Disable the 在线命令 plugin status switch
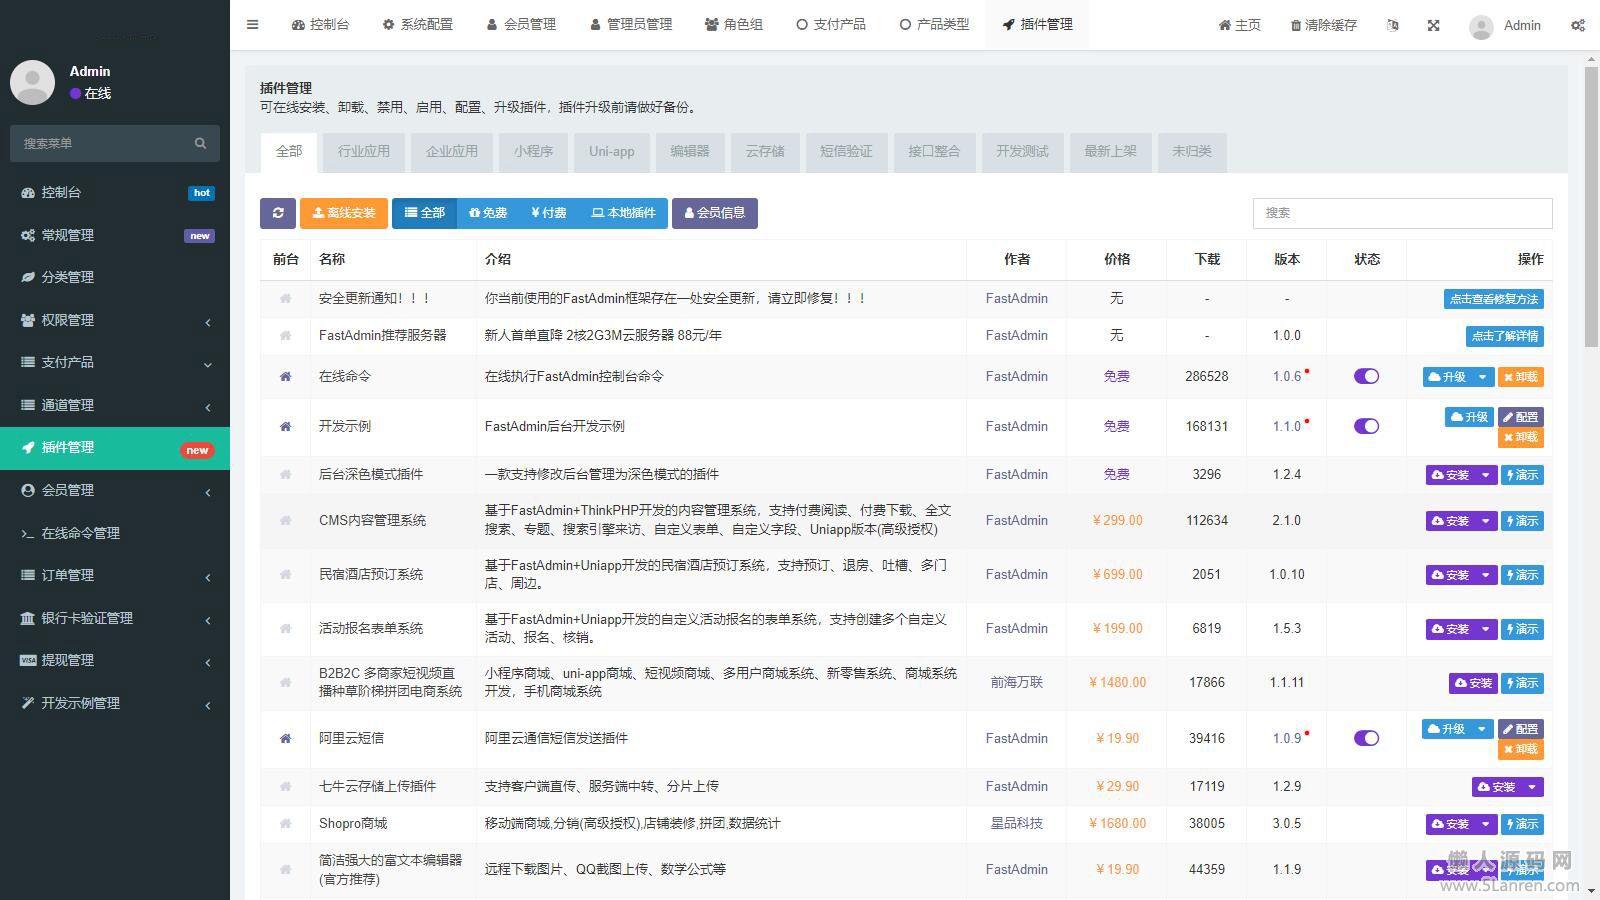Screen dimensions: 1600x900 [1366, 377]
